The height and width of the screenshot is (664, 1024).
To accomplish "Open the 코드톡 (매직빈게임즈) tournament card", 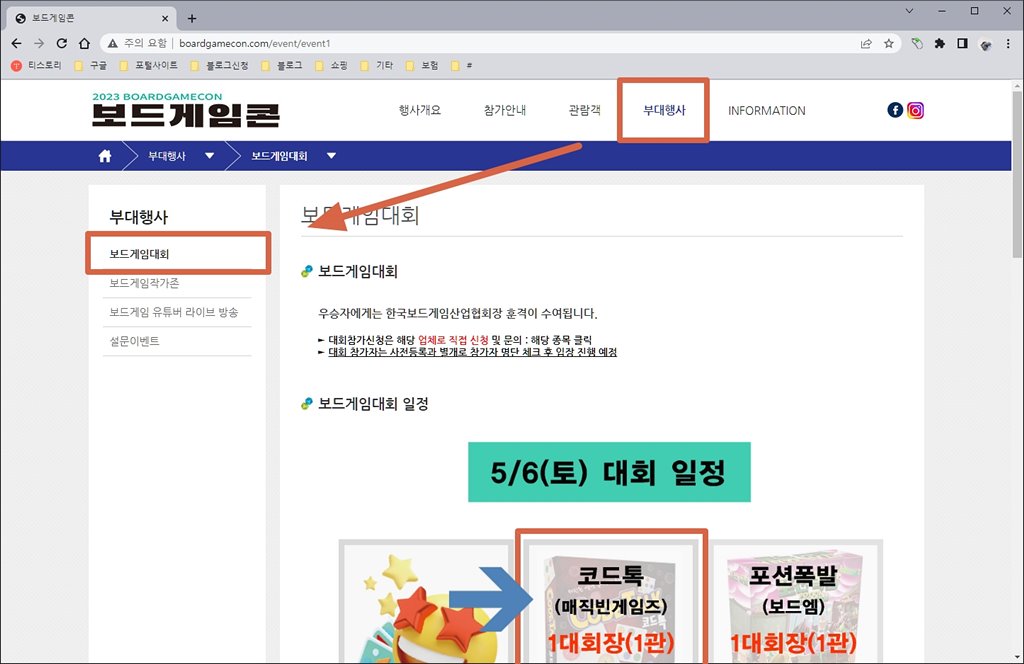I will [x=611, y=601].
